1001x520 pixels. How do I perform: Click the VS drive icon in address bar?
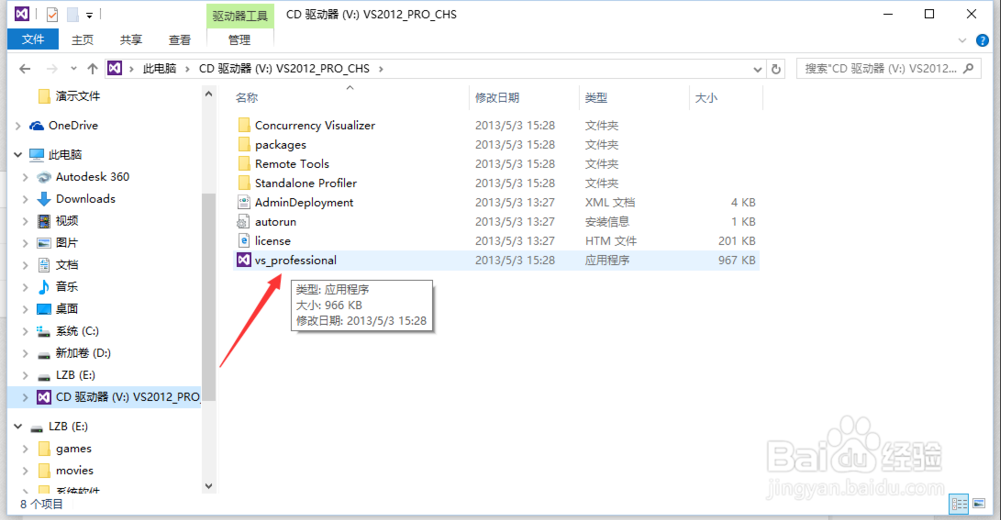point(114,68)
